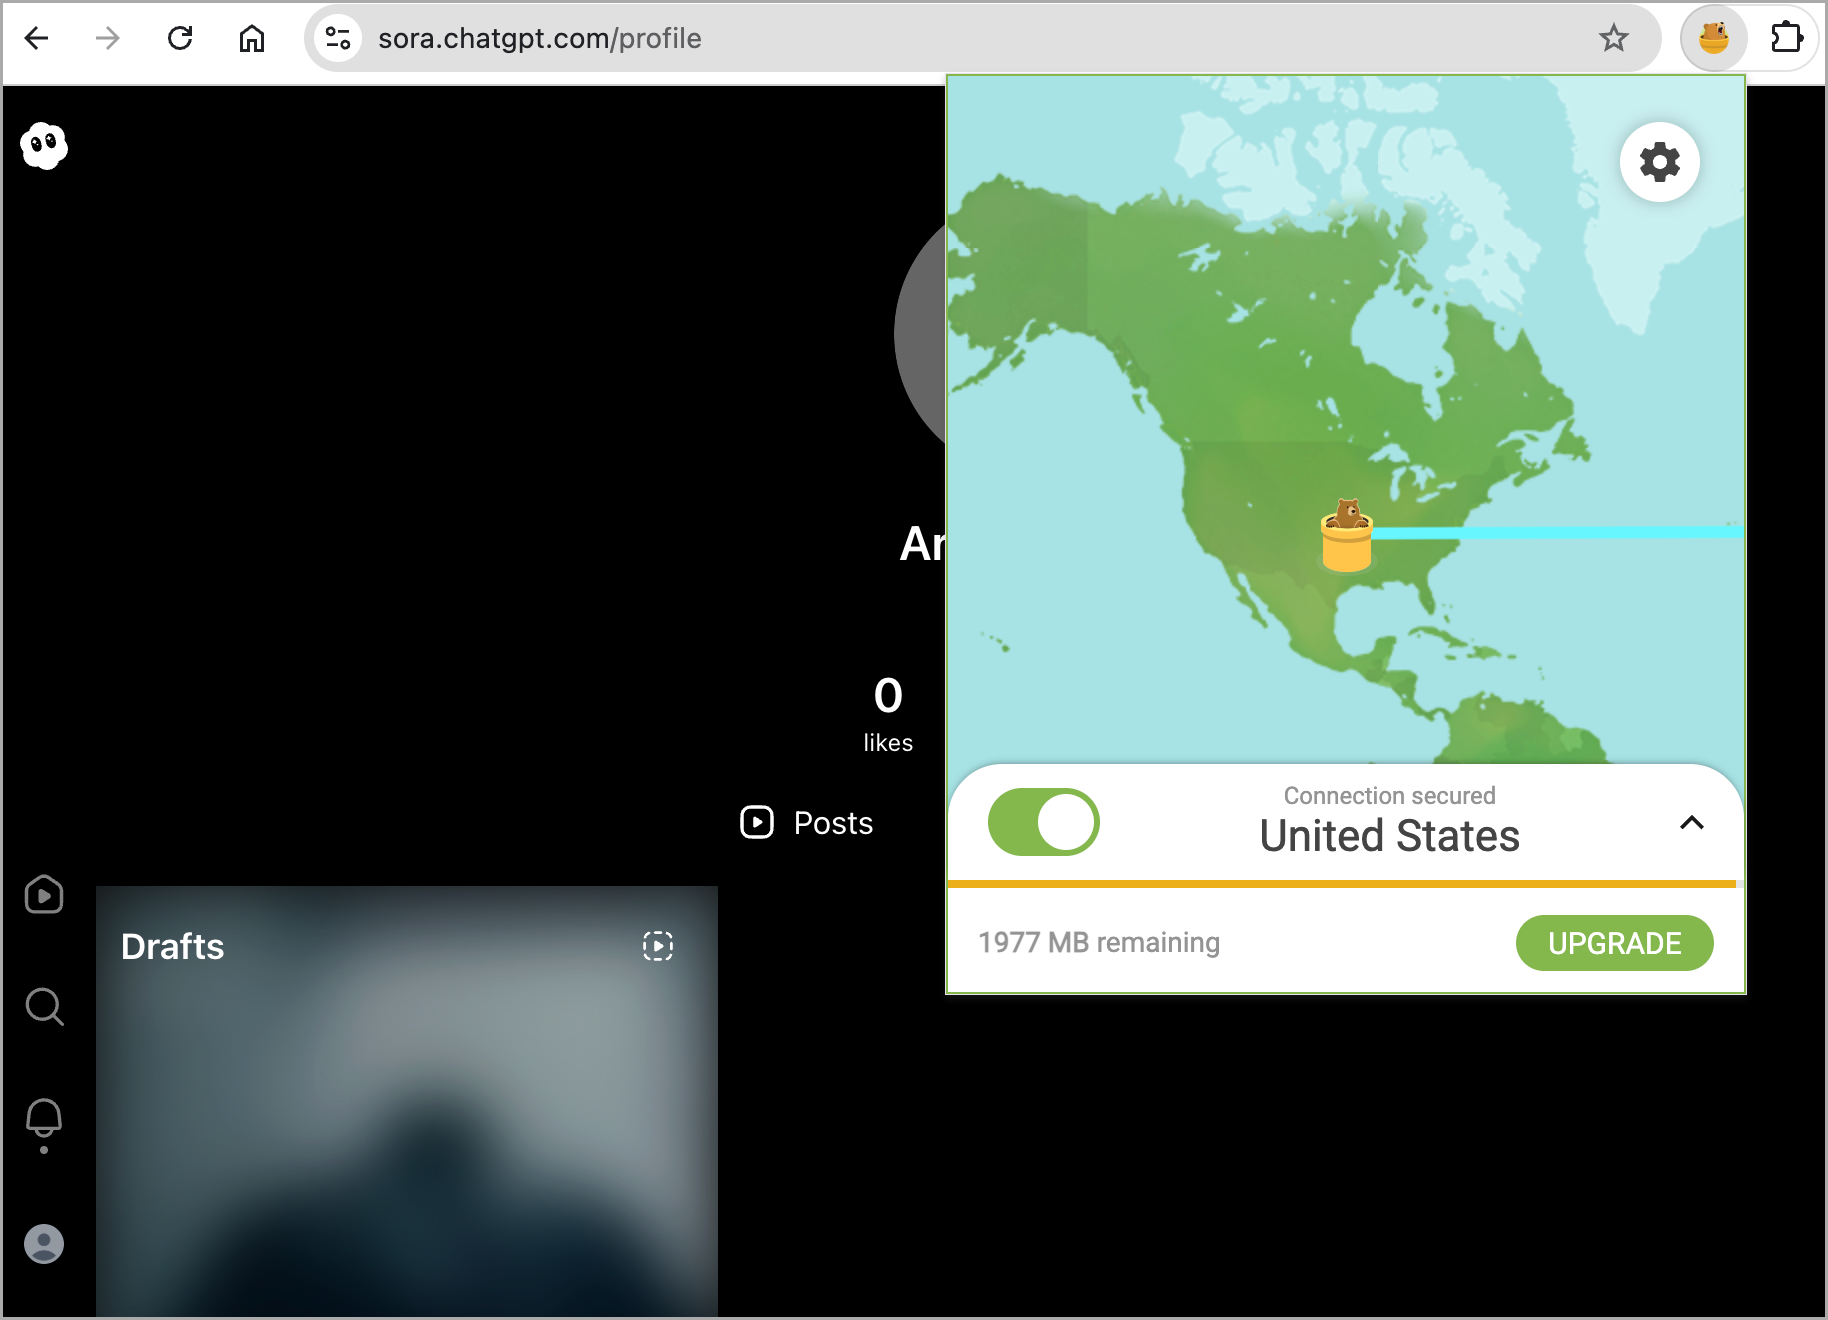Go back to the previous page
Viewport: 1828px width, 1320px height.
(x=37, y=38)
